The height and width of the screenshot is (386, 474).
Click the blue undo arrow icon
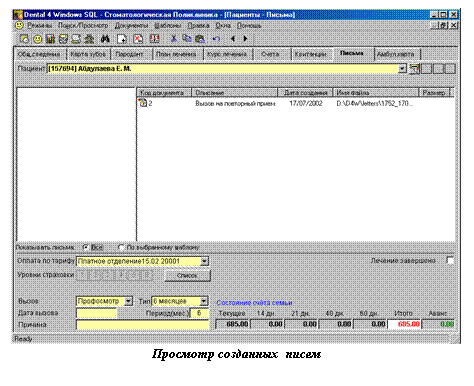[x=216, y=39]
